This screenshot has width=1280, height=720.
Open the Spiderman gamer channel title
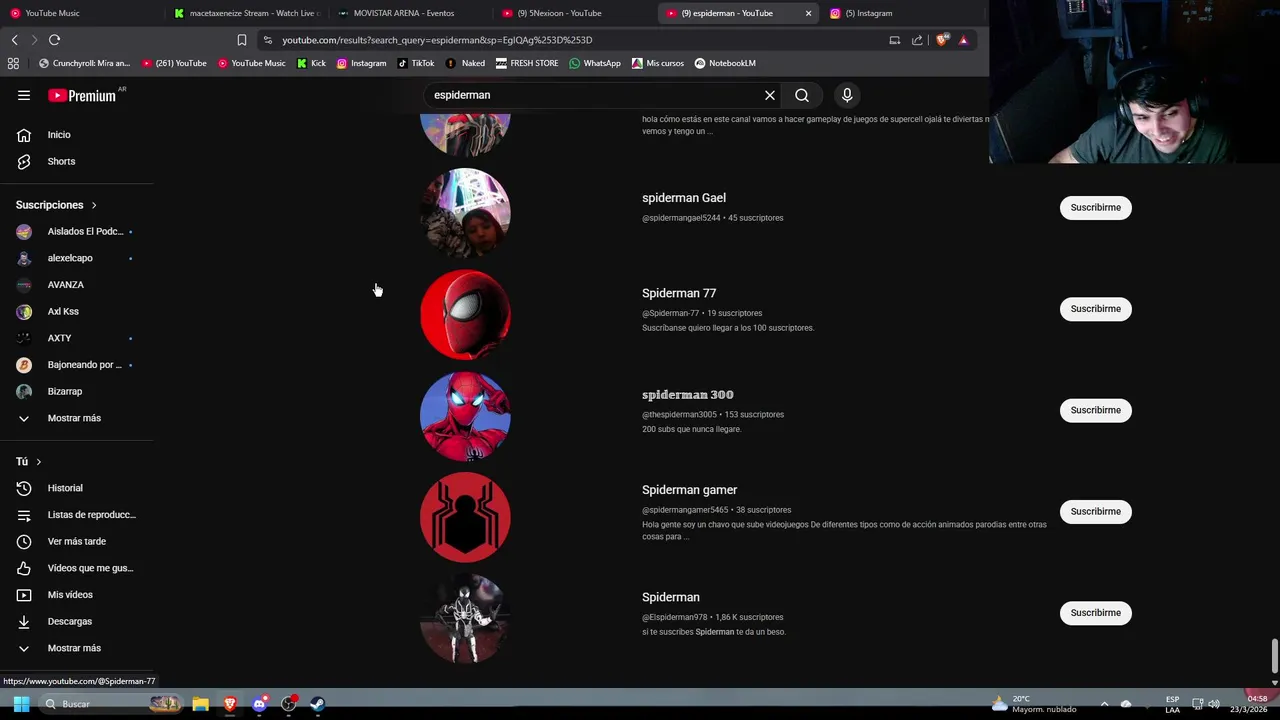[689, 490]
